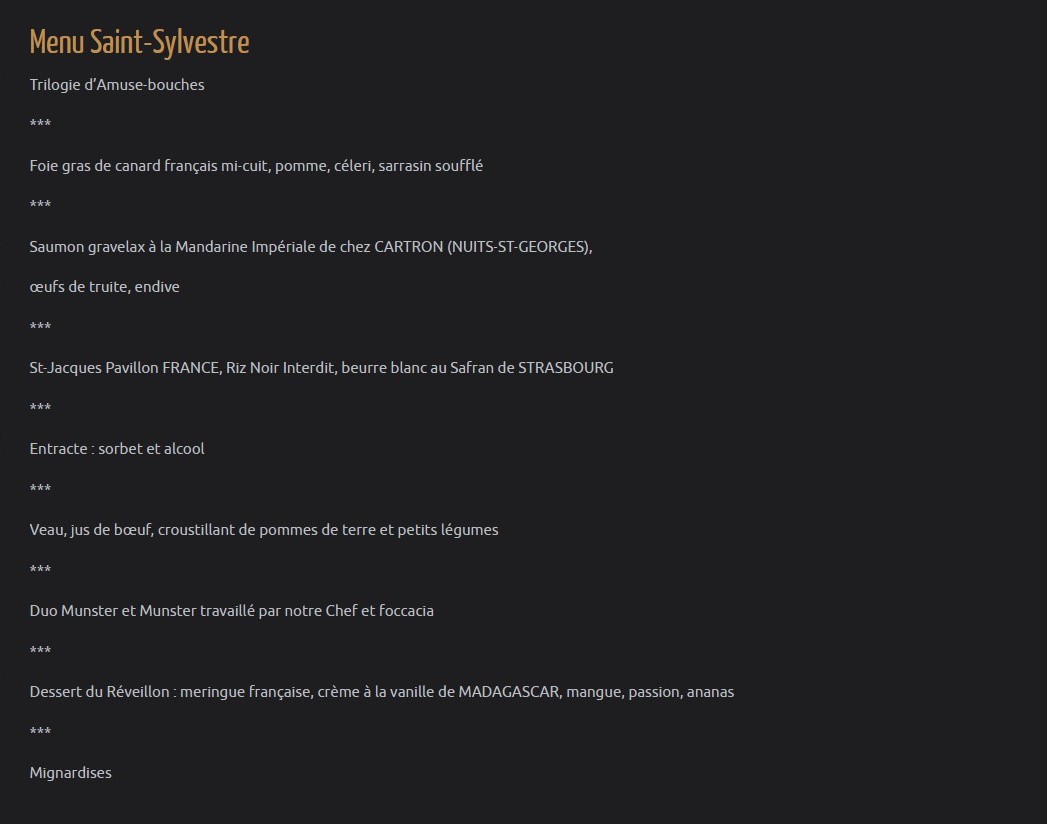The image size is (1047, 824).
Task: Click the asterisk separator above Mignardises
Action: 40,732
